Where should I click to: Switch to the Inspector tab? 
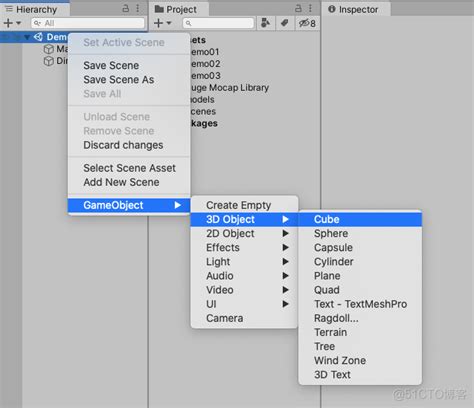pyautogui.click(x=356, y=9)
